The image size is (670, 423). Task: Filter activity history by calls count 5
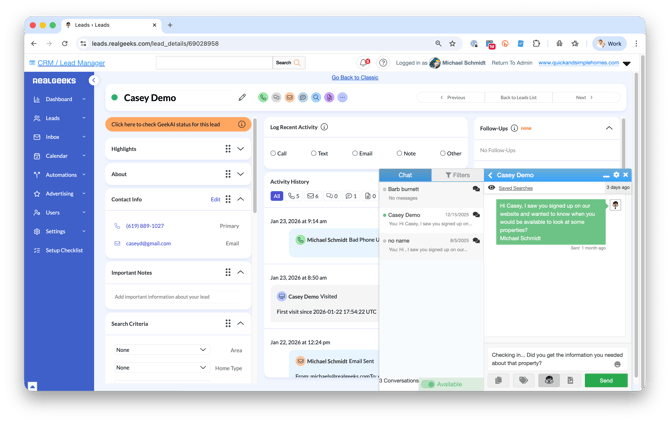[294, 196]
